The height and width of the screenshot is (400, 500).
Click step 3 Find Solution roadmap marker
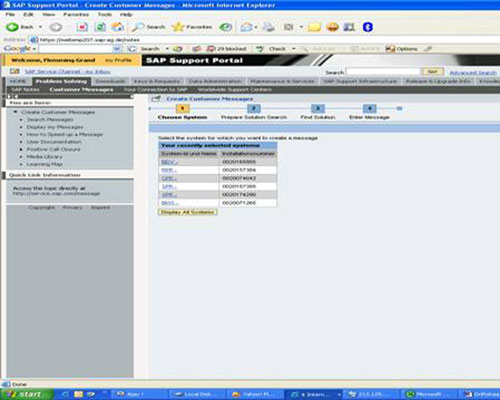click(x=318, y=108)
